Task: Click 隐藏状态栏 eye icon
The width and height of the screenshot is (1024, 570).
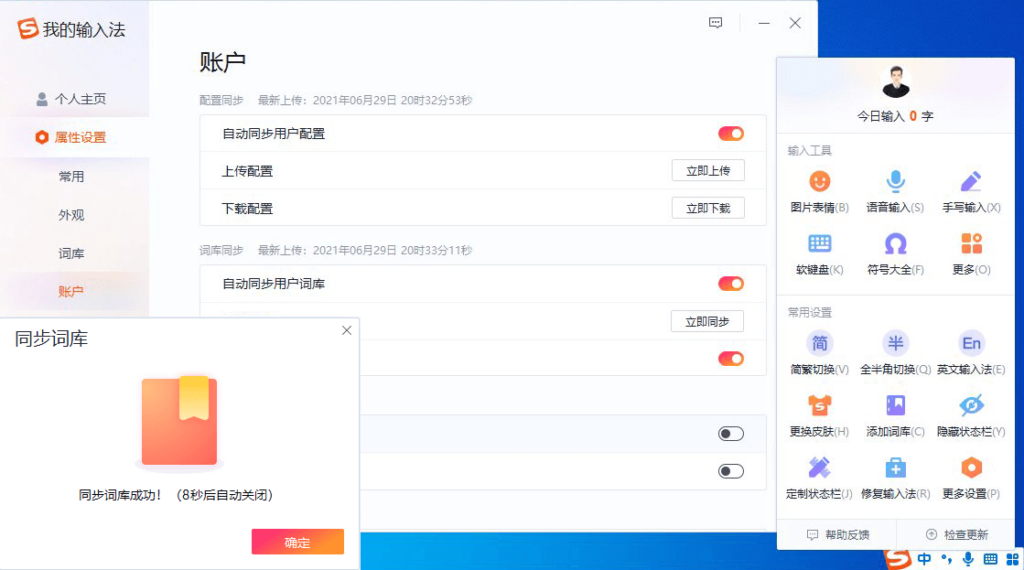Action: coord(970,406)
